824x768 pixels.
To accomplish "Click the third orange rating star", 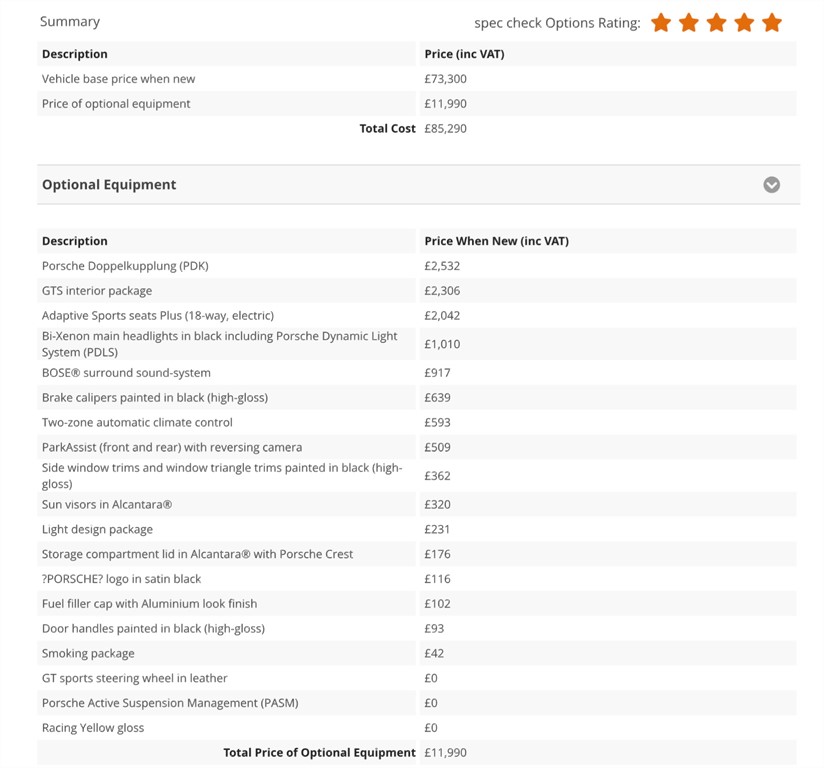I will [716, 22].
